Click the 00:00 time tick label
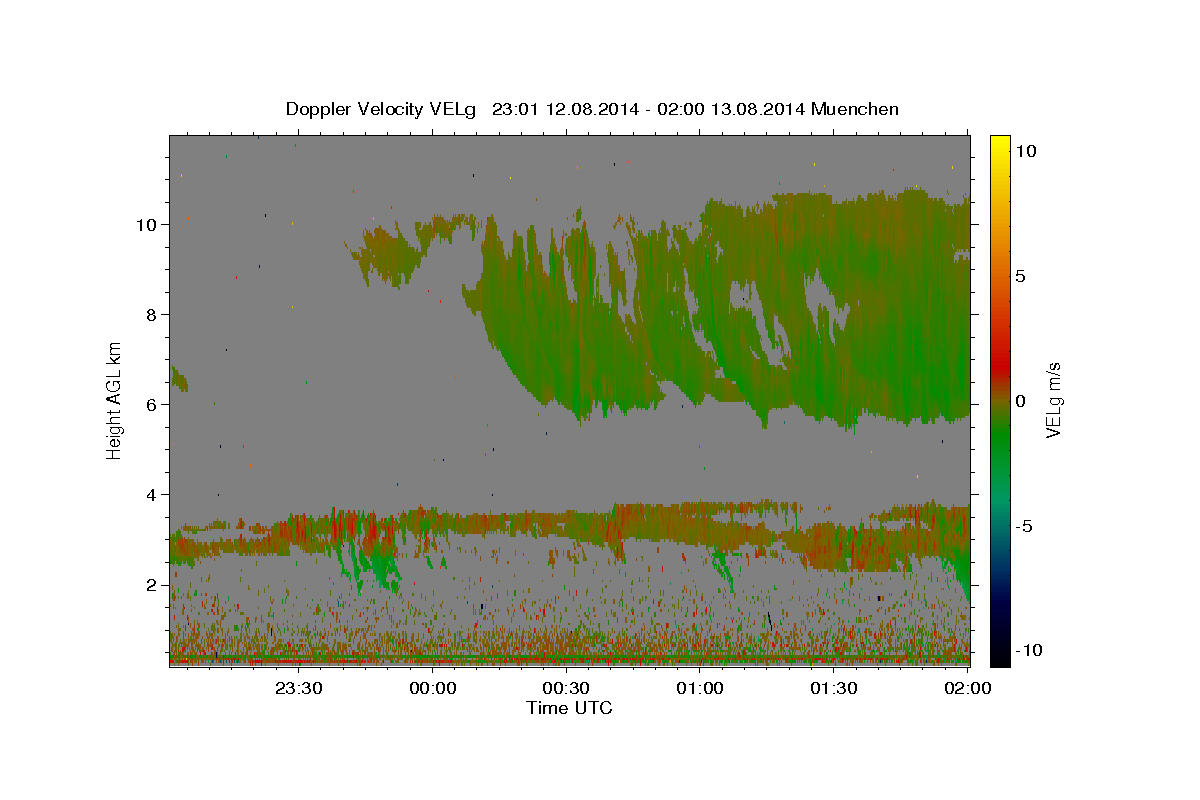 tap(433, 688)
